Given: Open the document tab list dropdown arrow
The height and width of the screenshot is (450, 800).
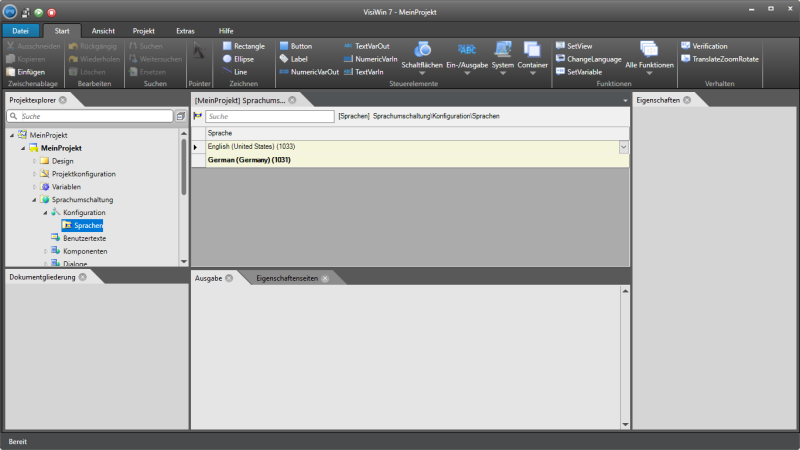Looking at the screenshot, I should 625,101.
